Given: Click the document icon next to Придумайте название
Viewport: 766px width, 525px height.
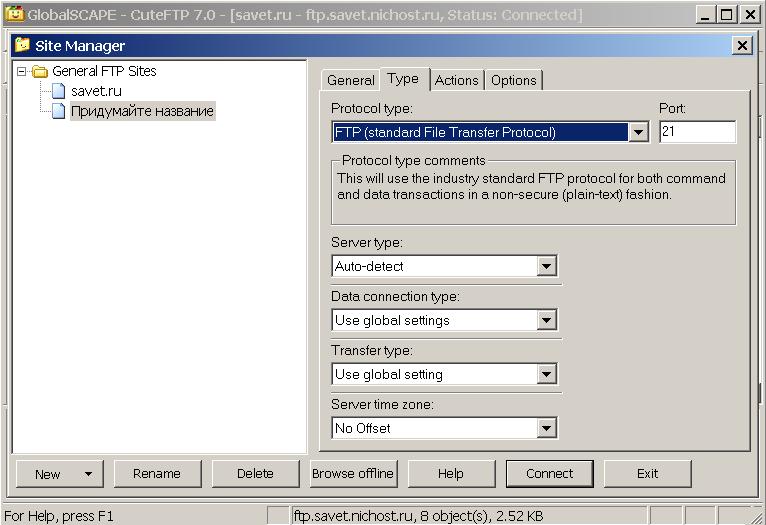Looking at the screenshot, I should coord(58,111).
